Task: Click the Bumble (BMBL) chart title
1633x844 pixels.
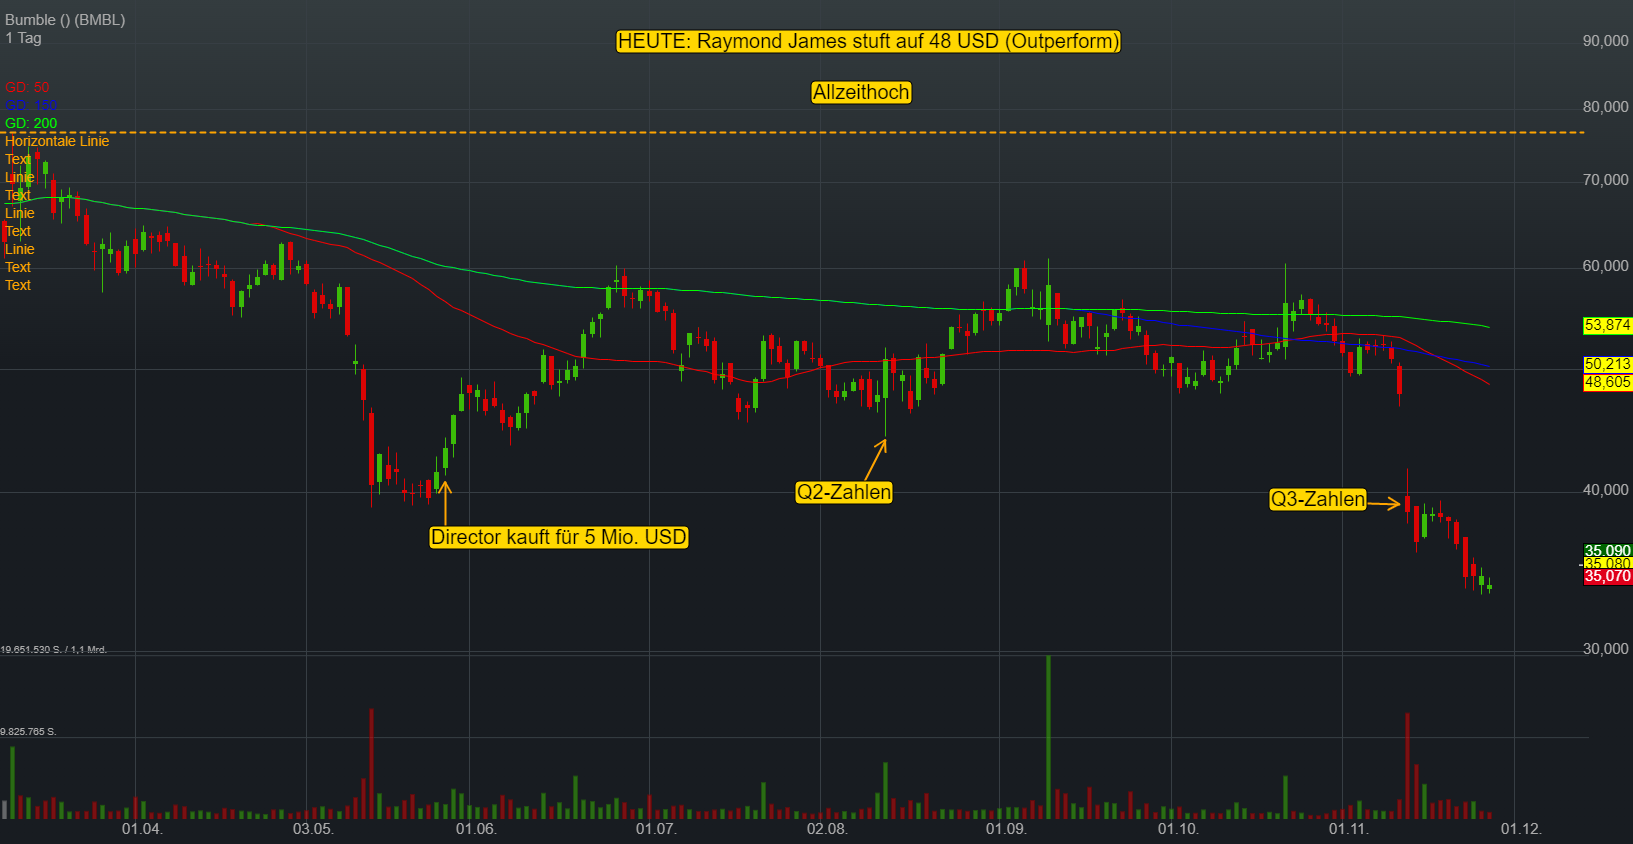Action: [x=65, y=20]
